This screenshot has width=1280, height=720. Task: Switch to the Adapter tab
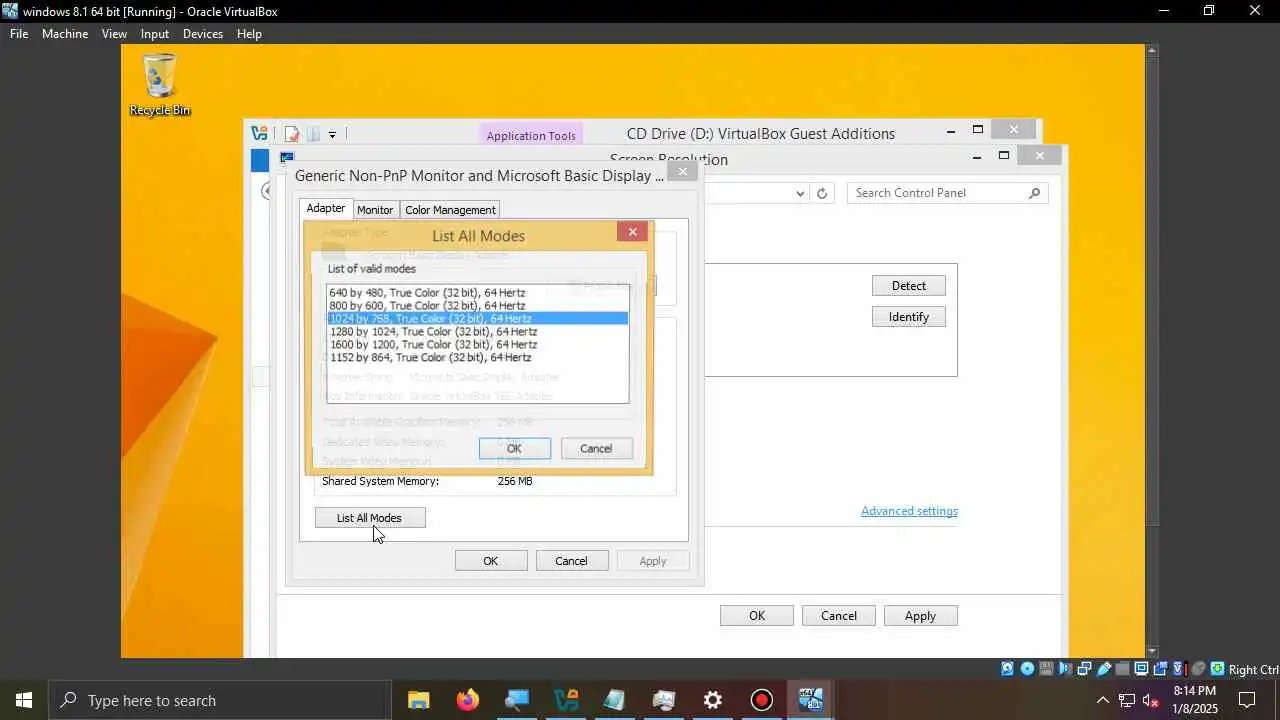coord(326,208)
